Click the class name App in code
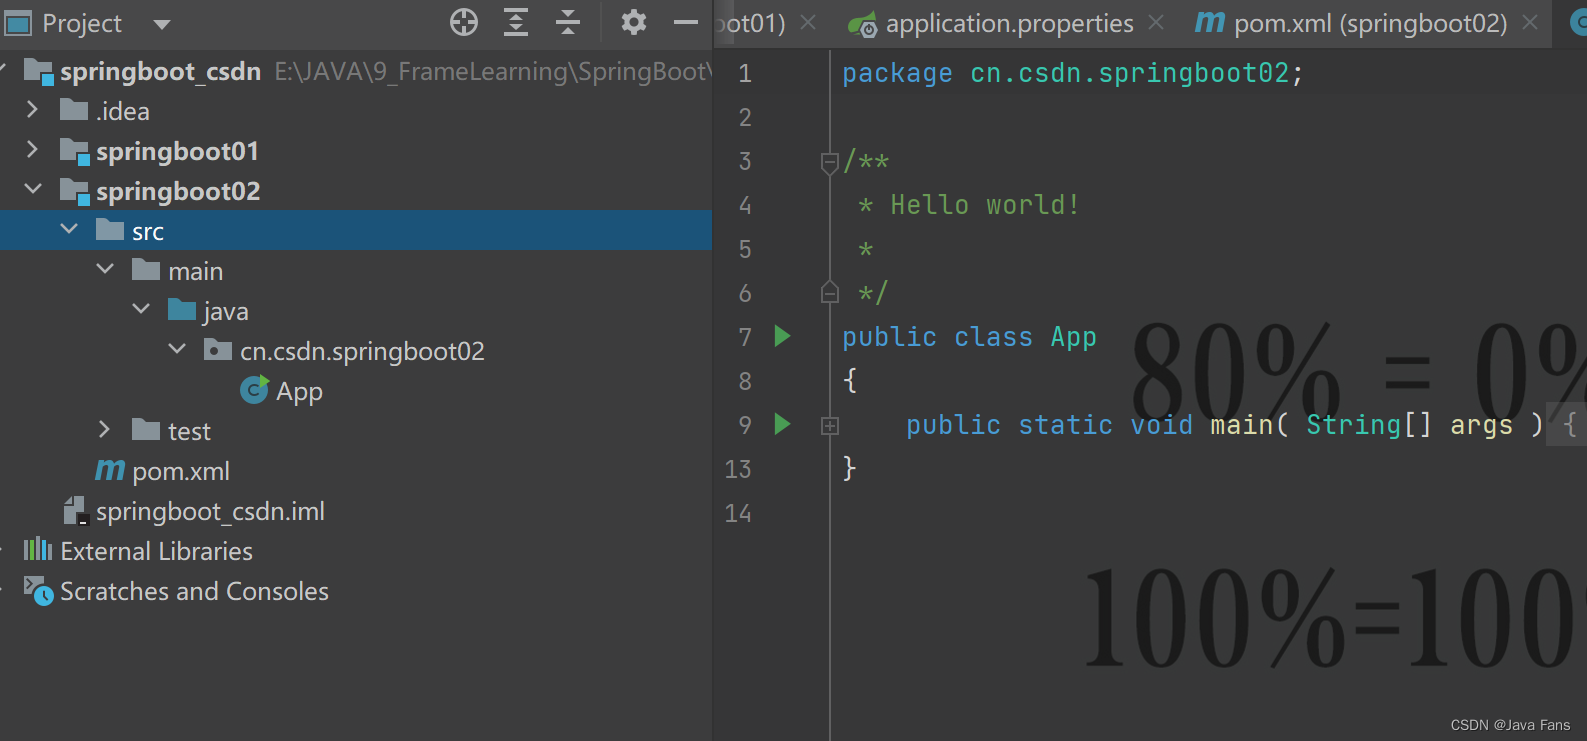 click(x=1073, y=338)
